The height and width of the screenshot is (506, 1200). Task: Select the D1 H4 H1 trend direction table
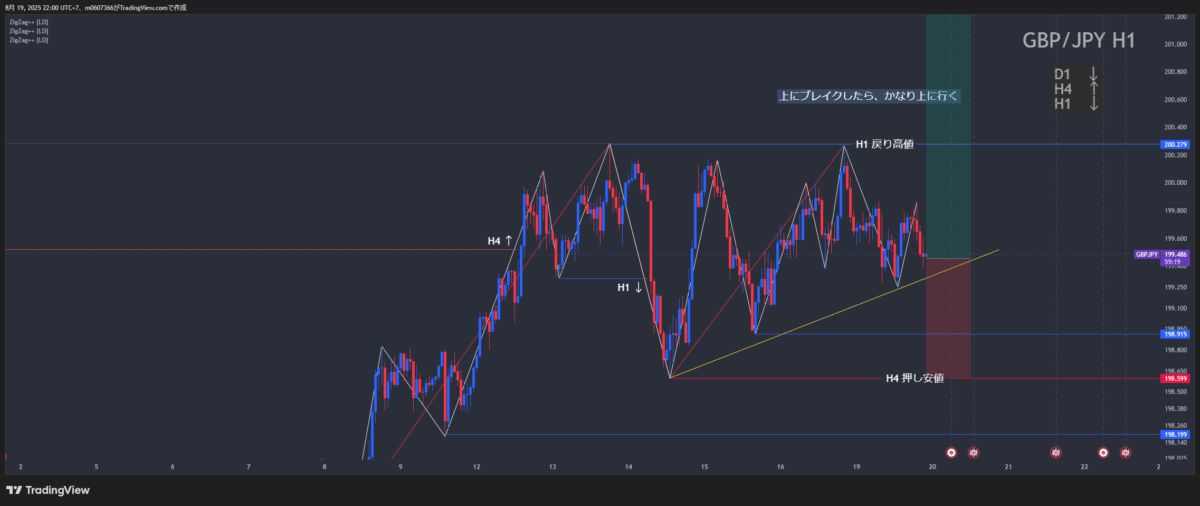coord(1076,89)
